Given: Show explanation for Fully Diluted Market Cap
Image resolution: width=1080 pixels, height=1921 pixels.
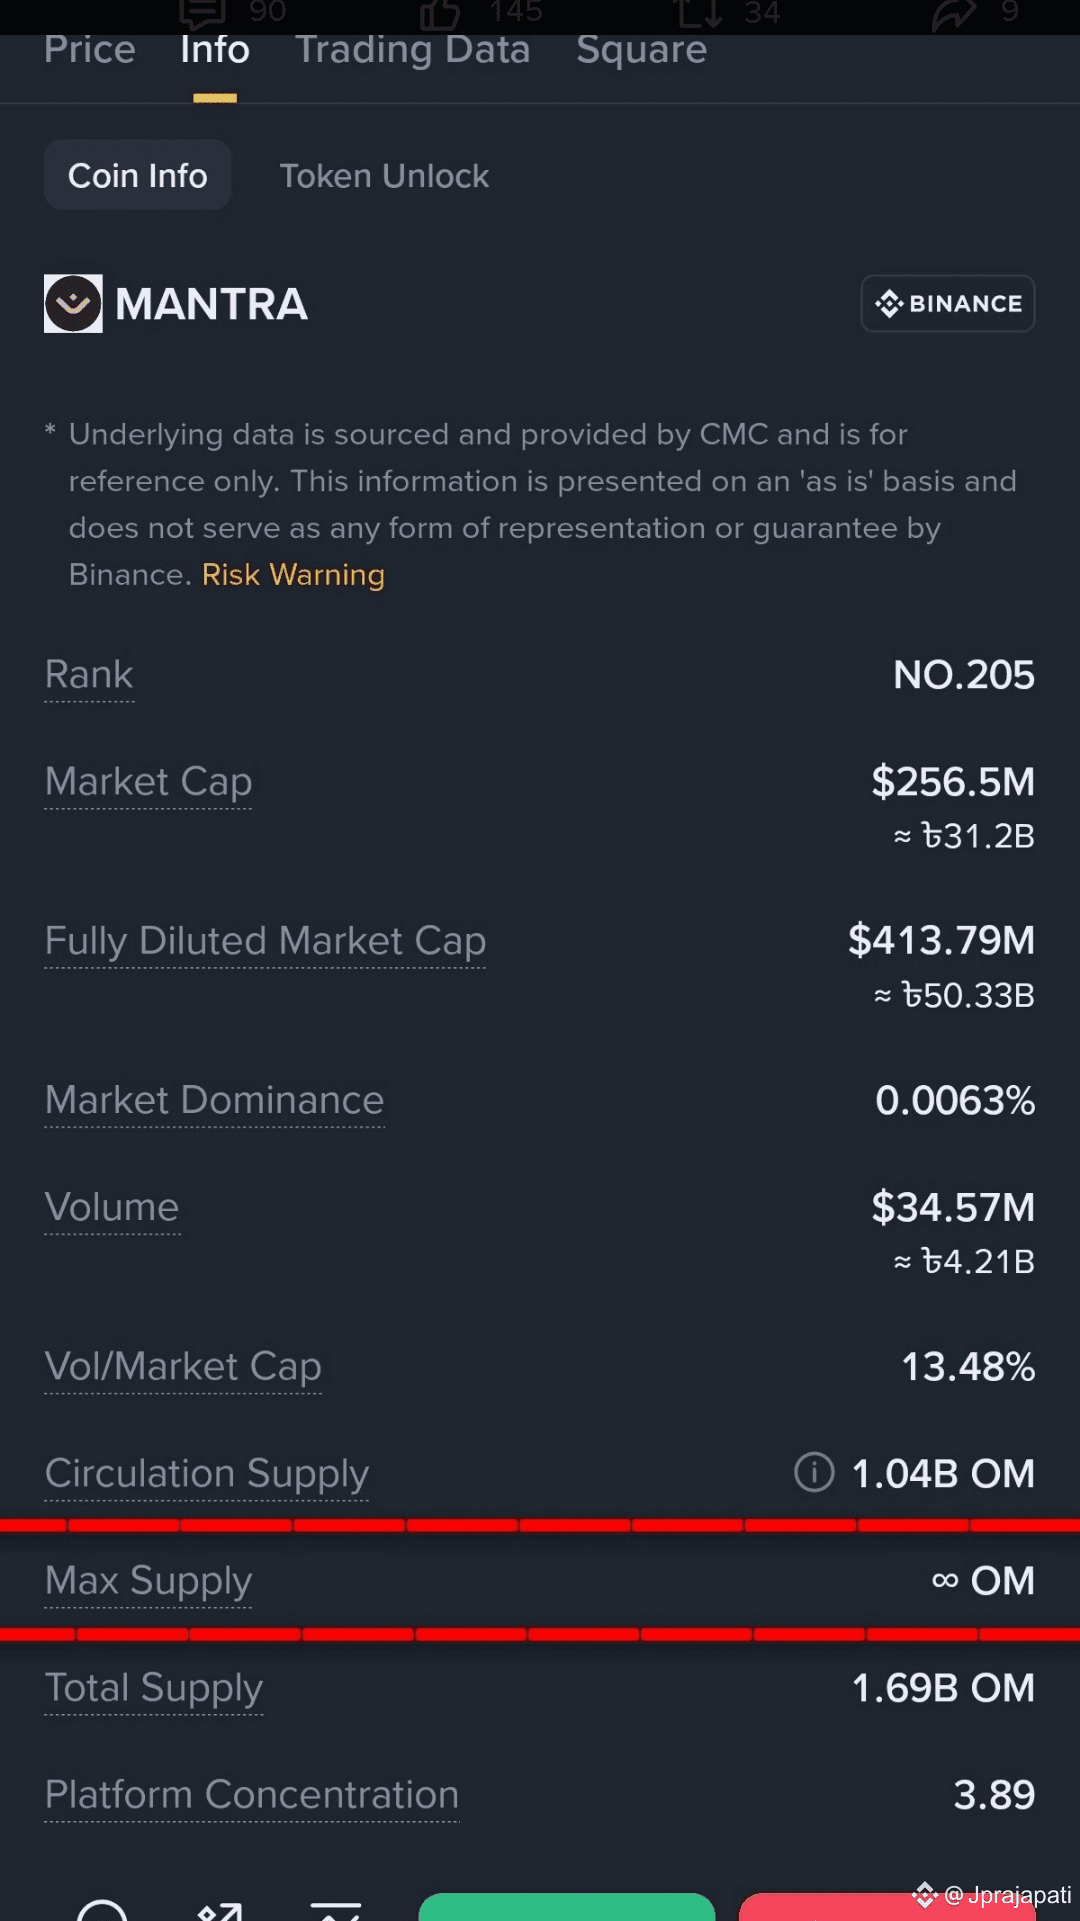Looking at the screenshot, I should (x=265, y=941).
